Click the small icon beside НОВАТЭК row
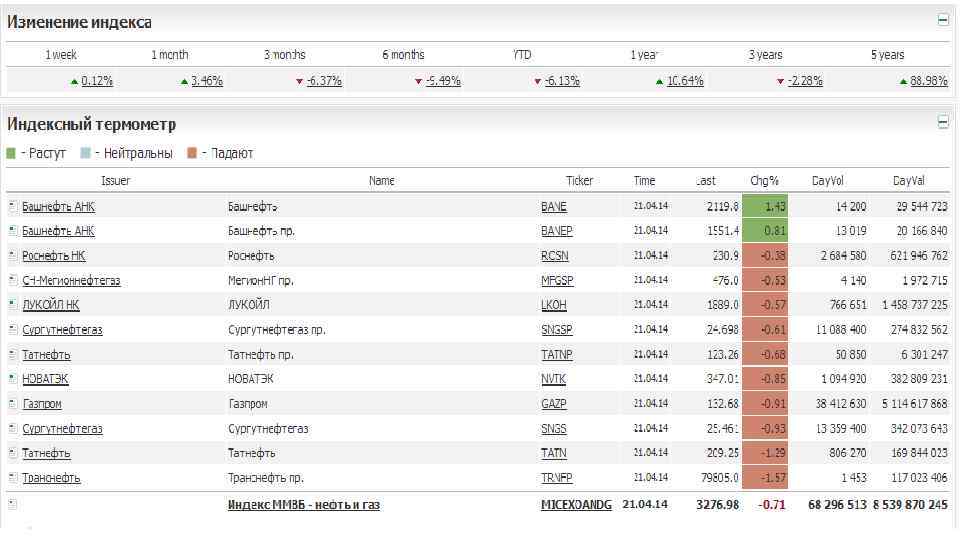Viewport: 960px width, 540px height. click(x=13, y=379)
